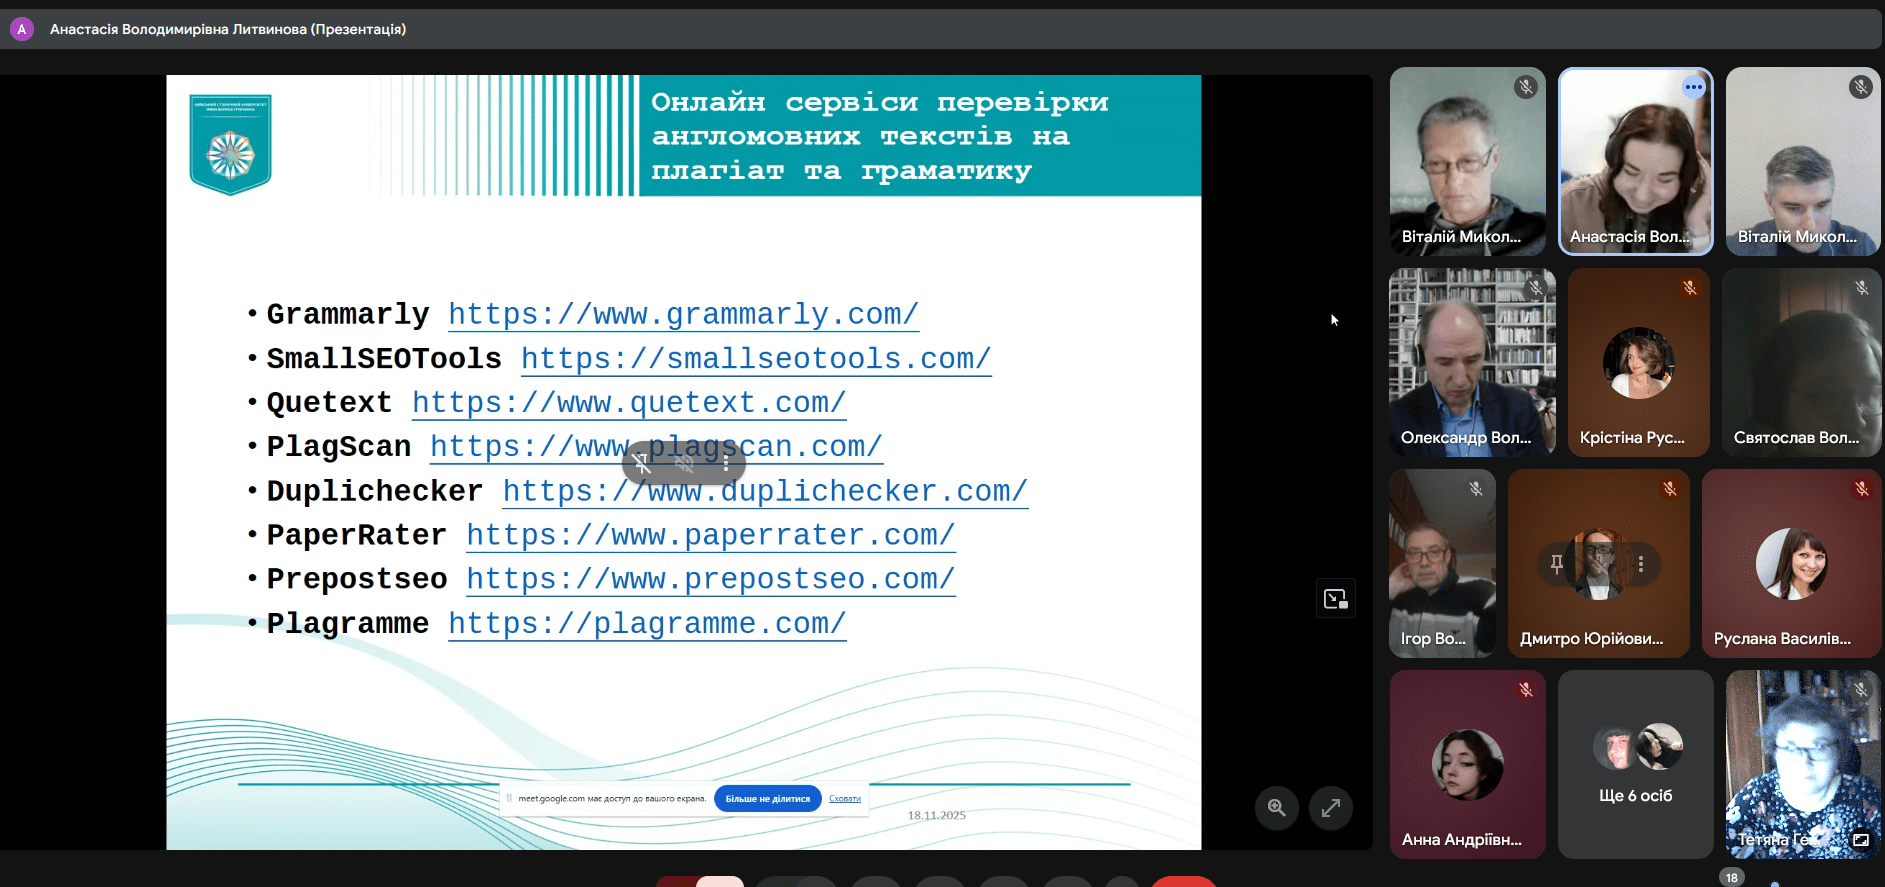The image size is (1885, 887).
Task: Click the red end-call button at the bottom
Action: coord(1183,881)
